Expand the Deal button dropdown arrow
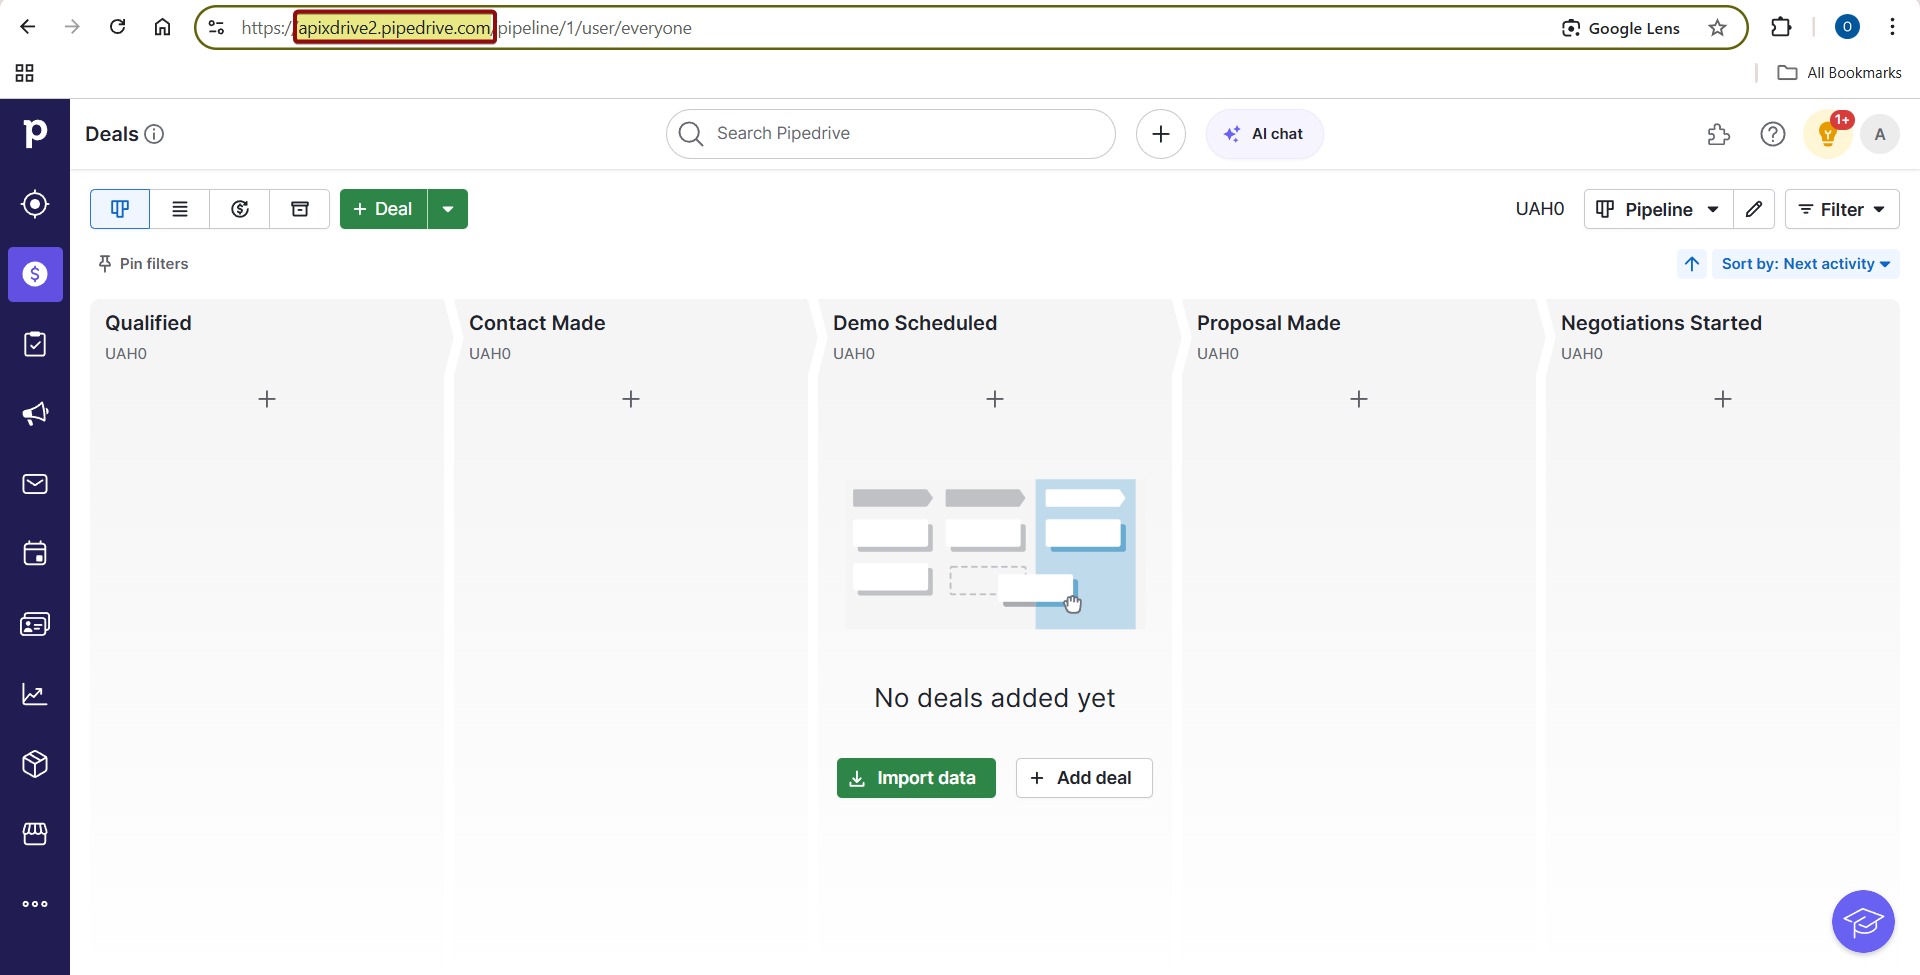The image size is (1920, 975). coord(448,209)
